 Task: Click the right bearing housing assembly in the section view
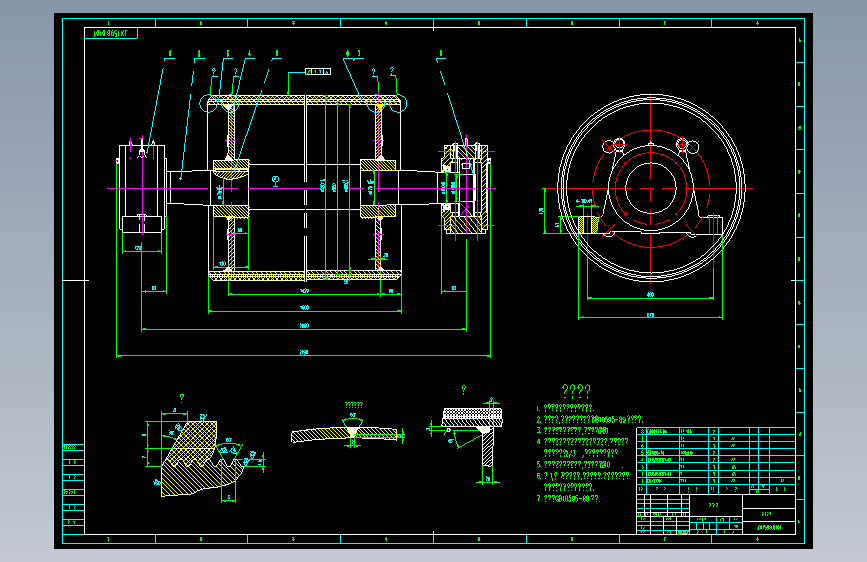[466, 188]
